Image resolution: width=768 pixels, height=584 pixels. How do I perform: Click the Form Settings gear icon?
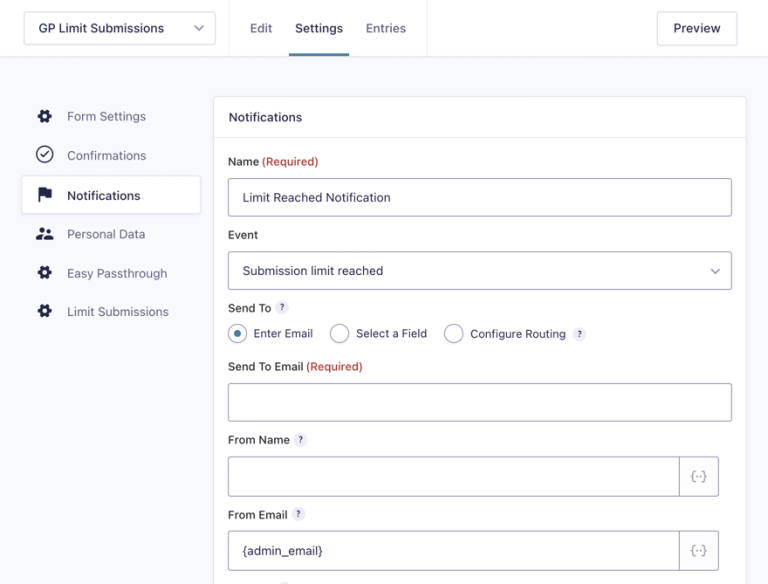[x=44, y=116]
